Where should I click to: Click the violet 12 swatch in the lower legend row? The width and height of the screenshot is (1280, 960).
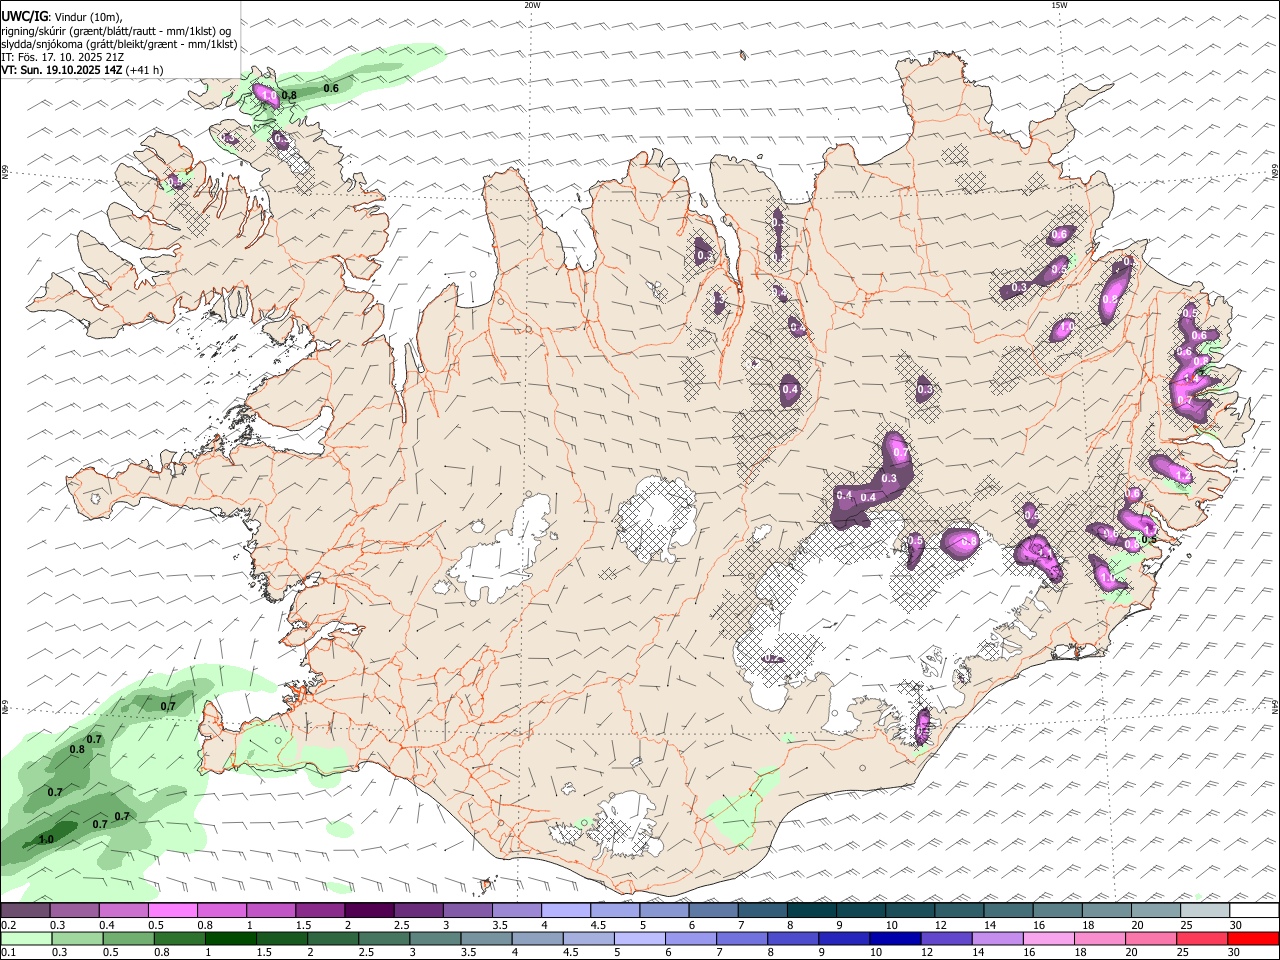(947, 939)
